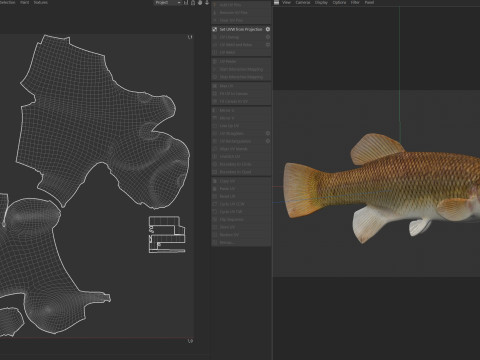The image size is (480, 360).
Task: Click the Max UV icon
Action: (x=215, y=86)
